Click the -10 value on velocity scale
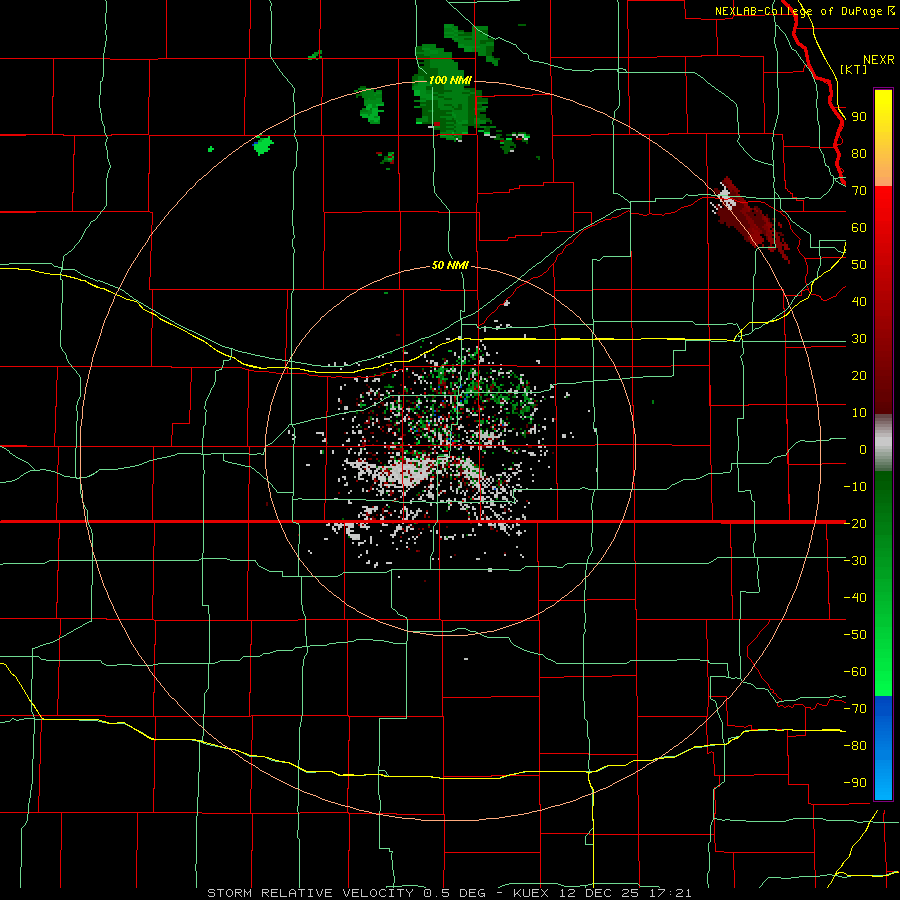The image size is (900, 900). (855, 487)
